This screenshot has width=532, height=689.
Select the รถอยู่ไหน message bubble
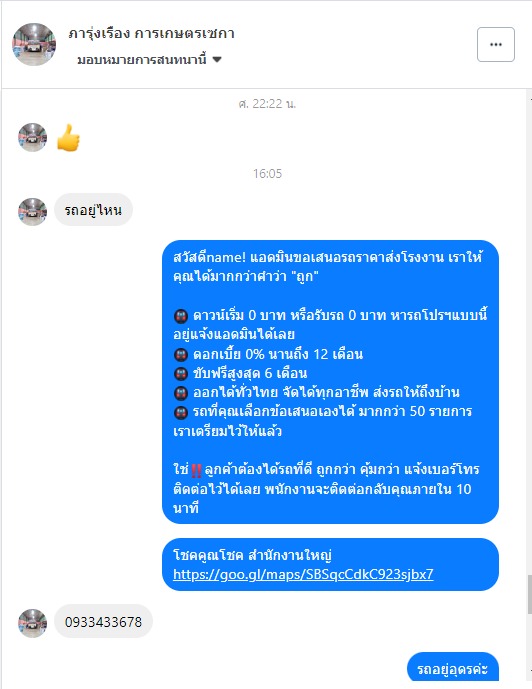pyautogui.click(x=93, y=210)
